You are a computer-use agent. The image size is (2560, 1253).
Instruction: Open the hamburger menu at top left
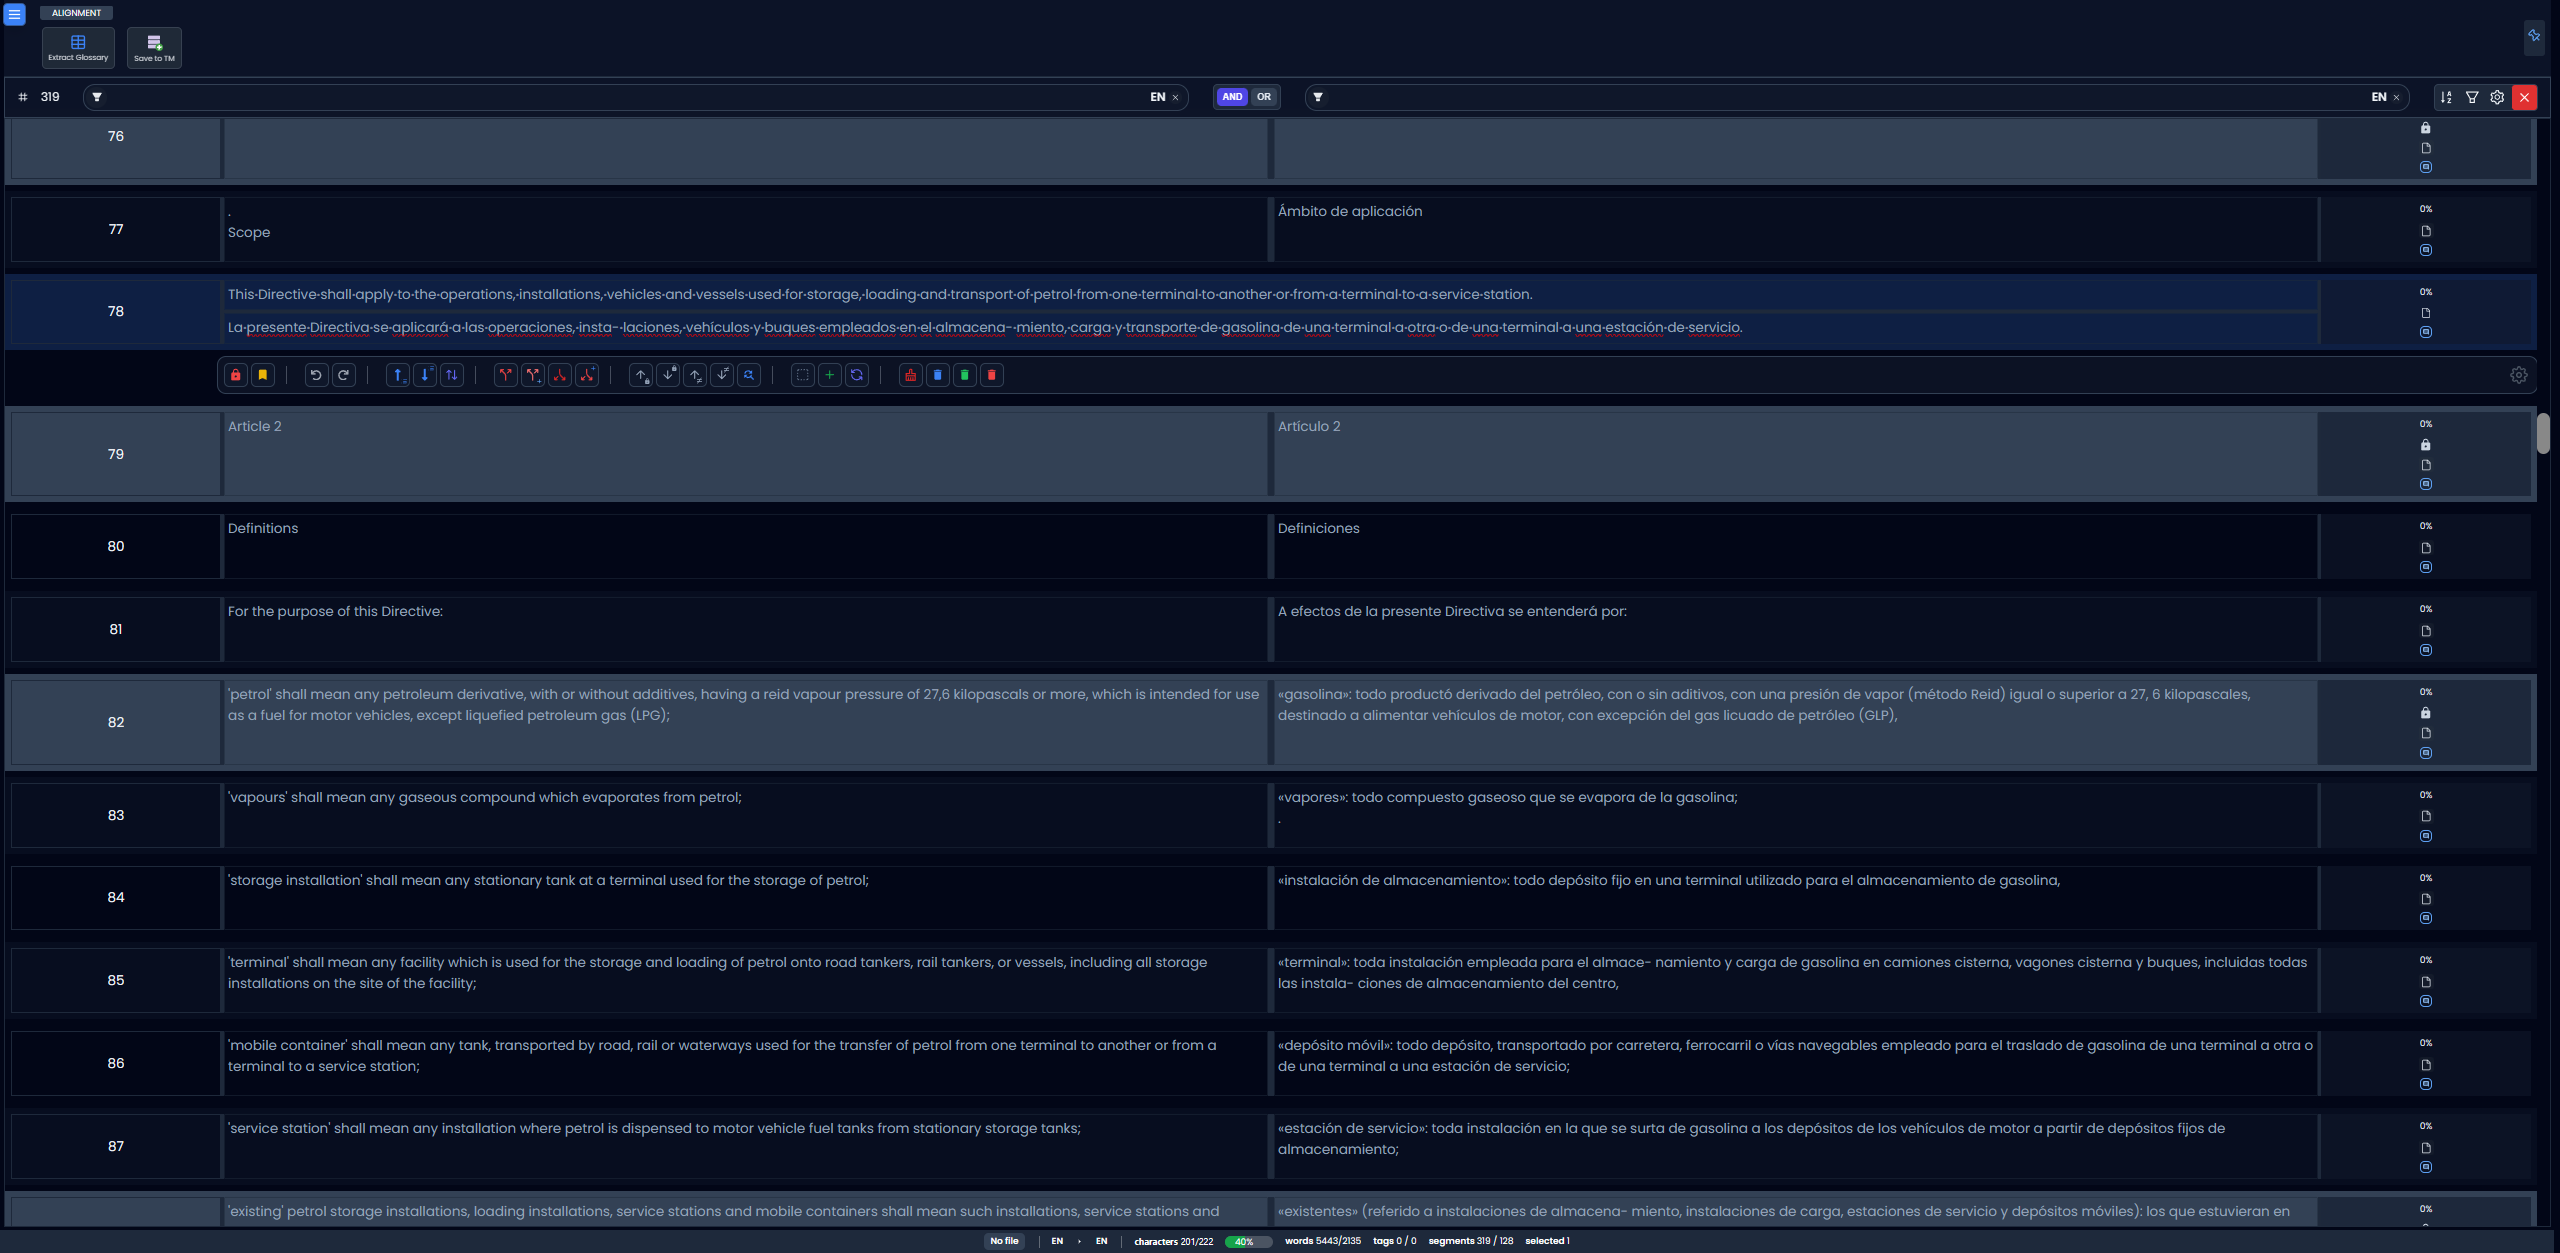click(14, 14)
